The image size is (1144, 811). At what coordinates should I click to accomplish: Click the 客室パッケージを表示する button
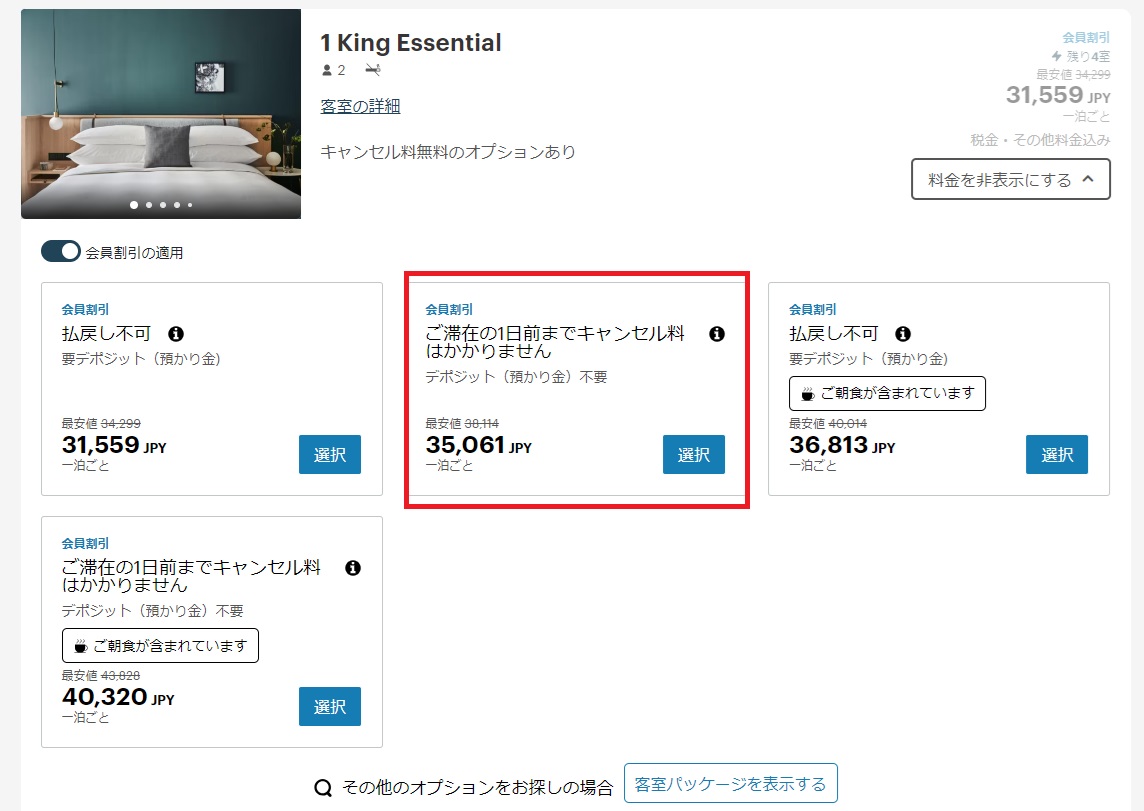click(x=730, y=784)
